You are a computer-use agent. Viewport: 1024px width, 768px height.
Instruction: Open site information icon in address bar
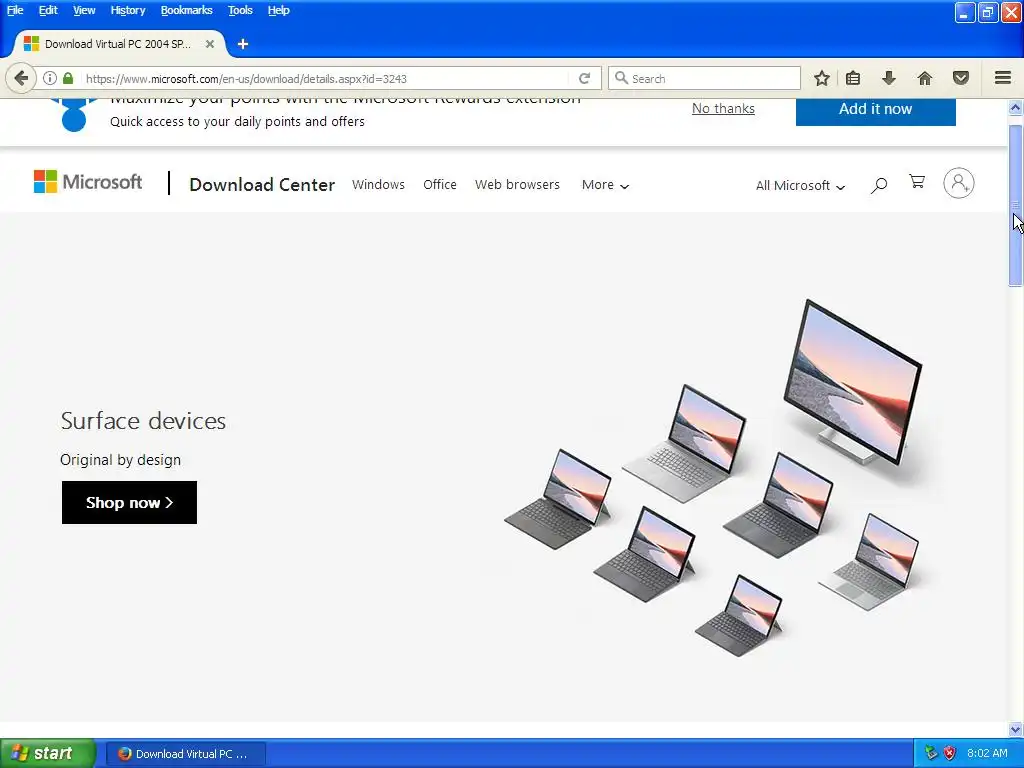(50, 78)
